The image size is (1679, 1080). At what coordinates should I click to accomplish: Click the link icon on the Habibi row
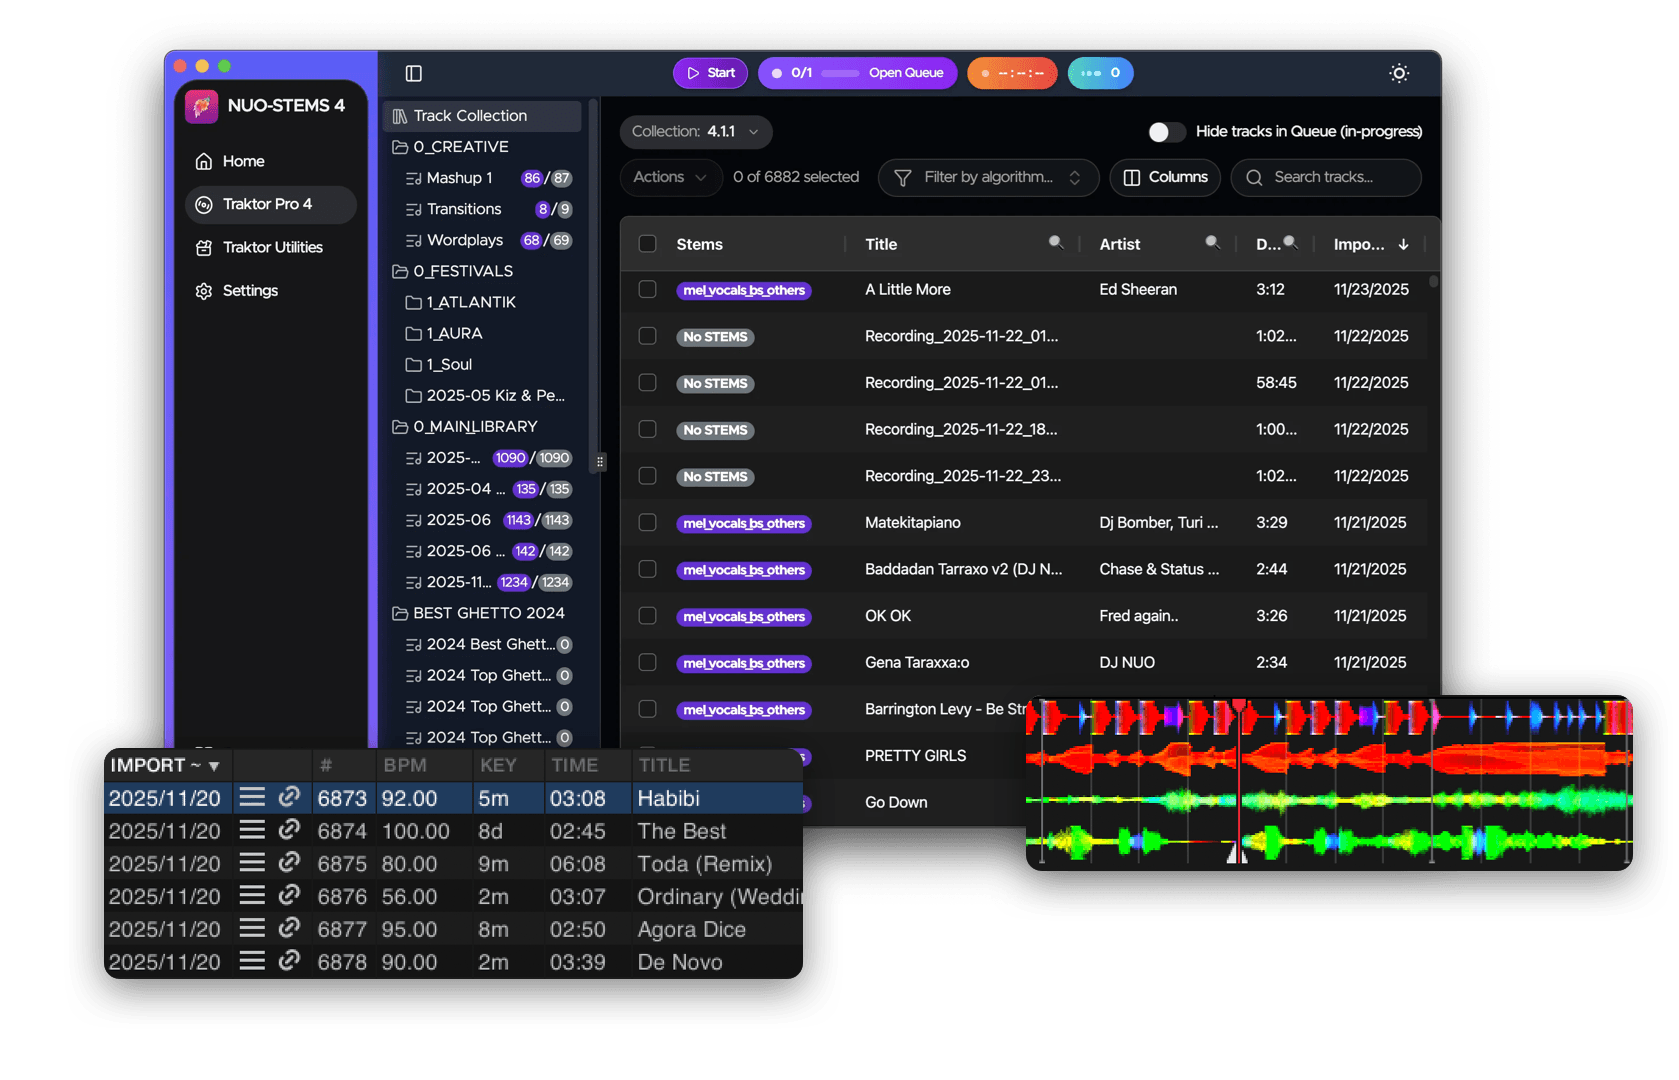289,798
